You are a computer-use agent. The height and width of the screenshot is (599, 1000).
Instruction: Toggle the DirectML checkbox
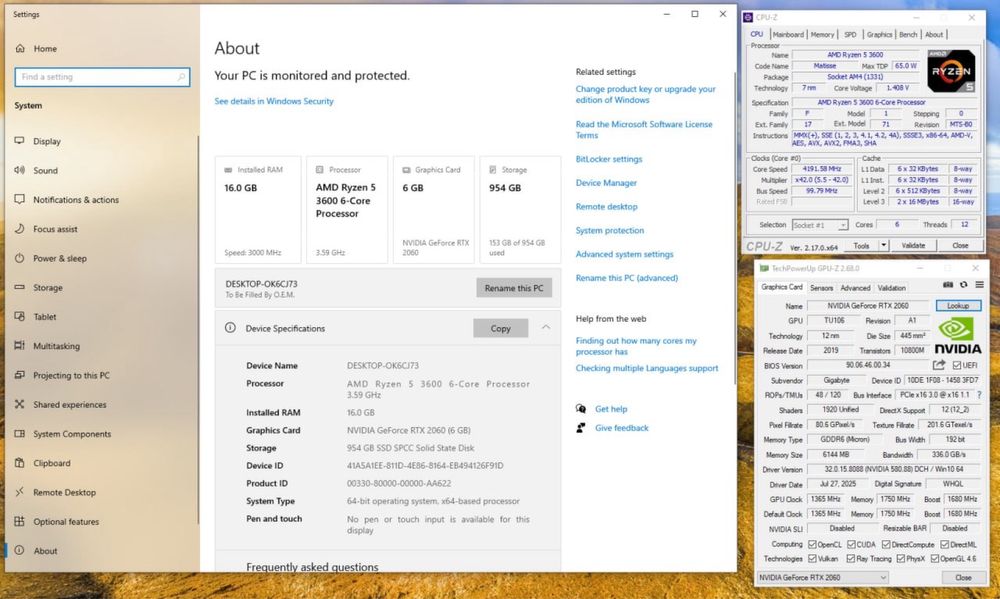pyautogui.click(x=945, y=545)
